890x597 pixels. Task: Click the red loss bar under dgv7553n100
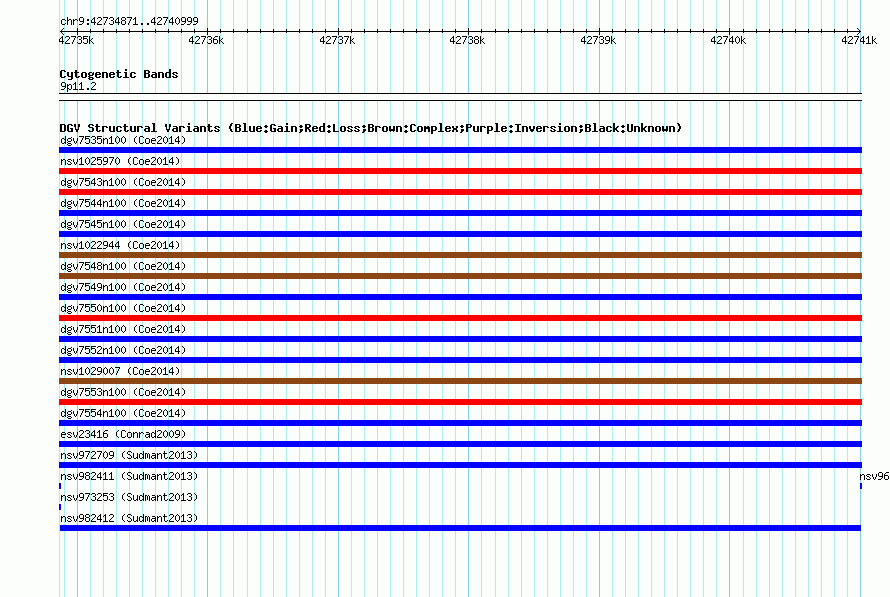[460, 402]
